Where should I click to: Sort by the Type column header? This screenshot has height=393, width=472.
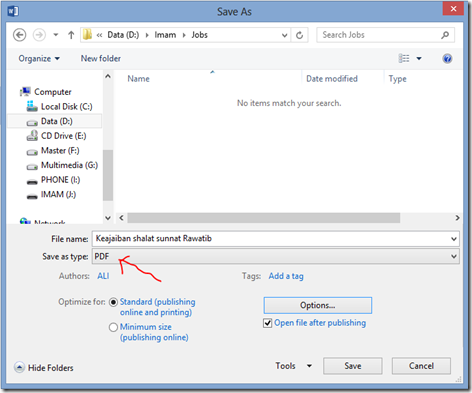tap(397, 79)
